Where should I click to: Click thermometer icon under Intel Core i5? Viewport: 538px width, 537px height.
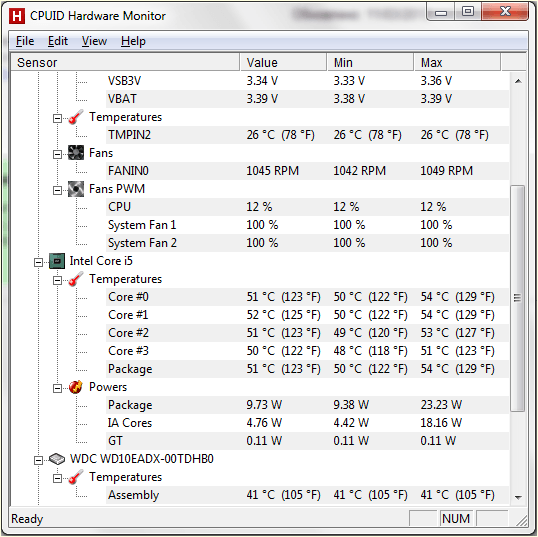coord(76,279)
